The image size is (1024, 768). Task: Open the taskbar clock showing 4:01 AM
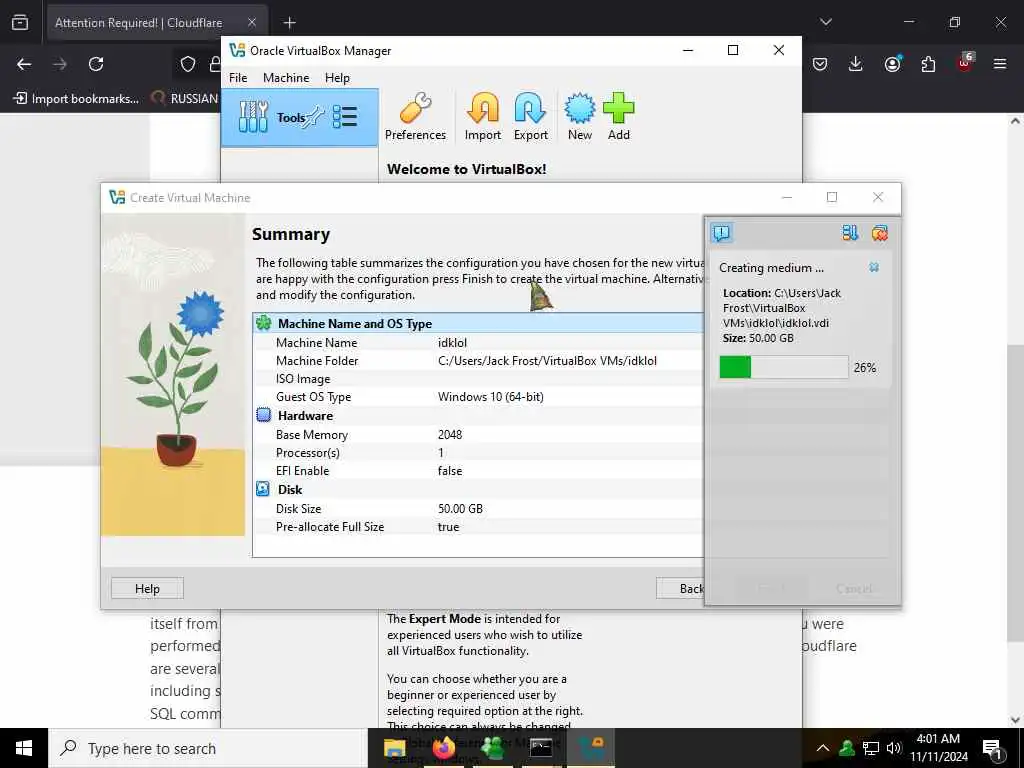coord(938,748)
